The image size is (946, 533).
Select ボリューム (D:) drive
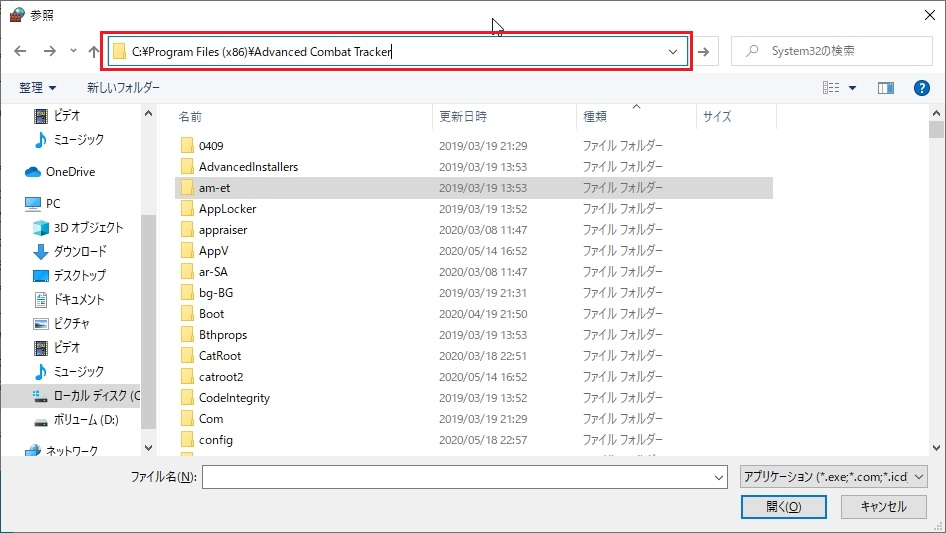pyautogui.click(x=76, y=420)
